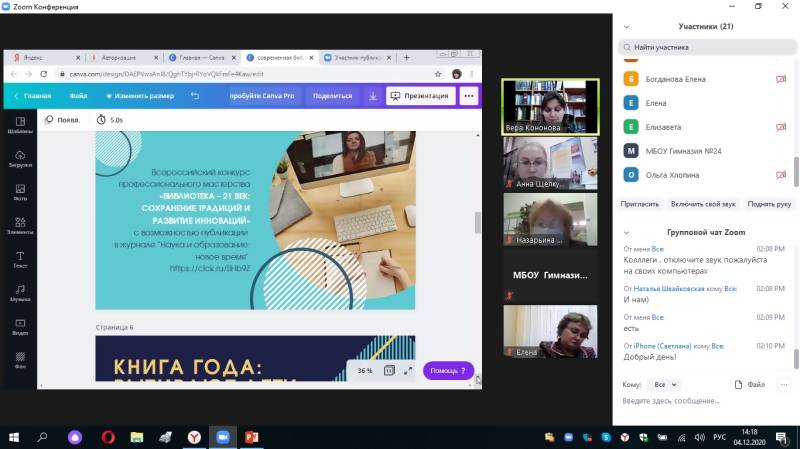
Task: Toggle raised hand with Поднять руку
Action: coord(769,204)
